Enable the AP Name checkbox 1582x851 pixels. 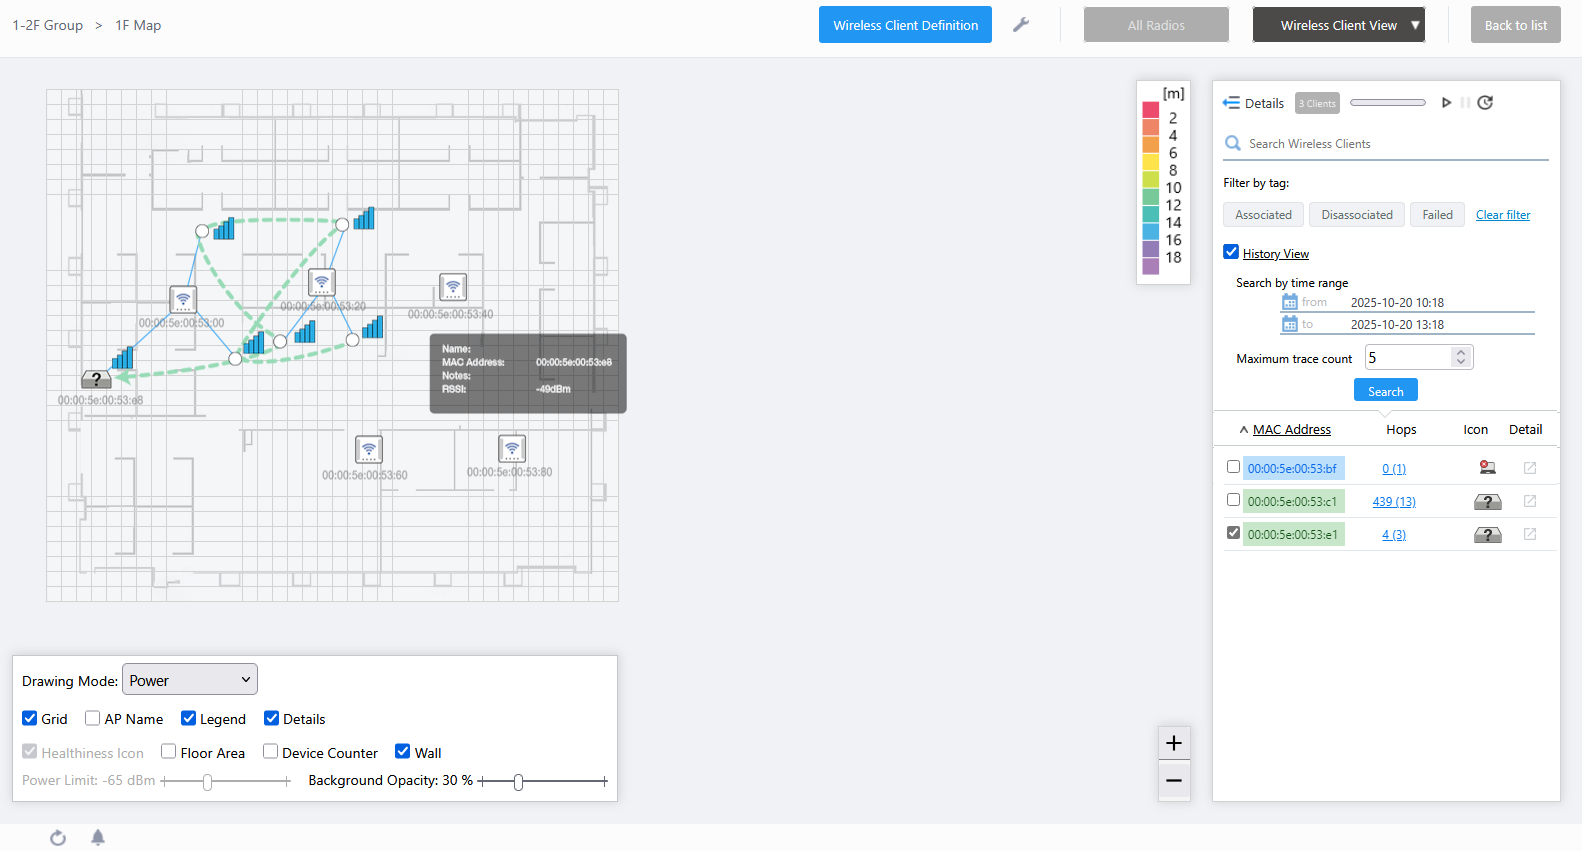93,718
